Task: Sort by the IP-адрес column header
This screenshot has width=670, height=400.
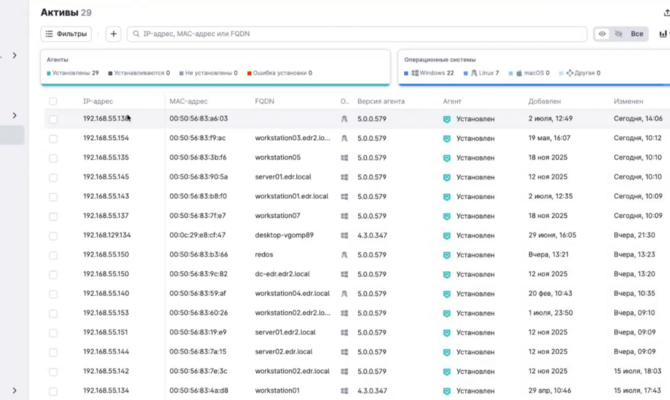Action: click(98, 101)
